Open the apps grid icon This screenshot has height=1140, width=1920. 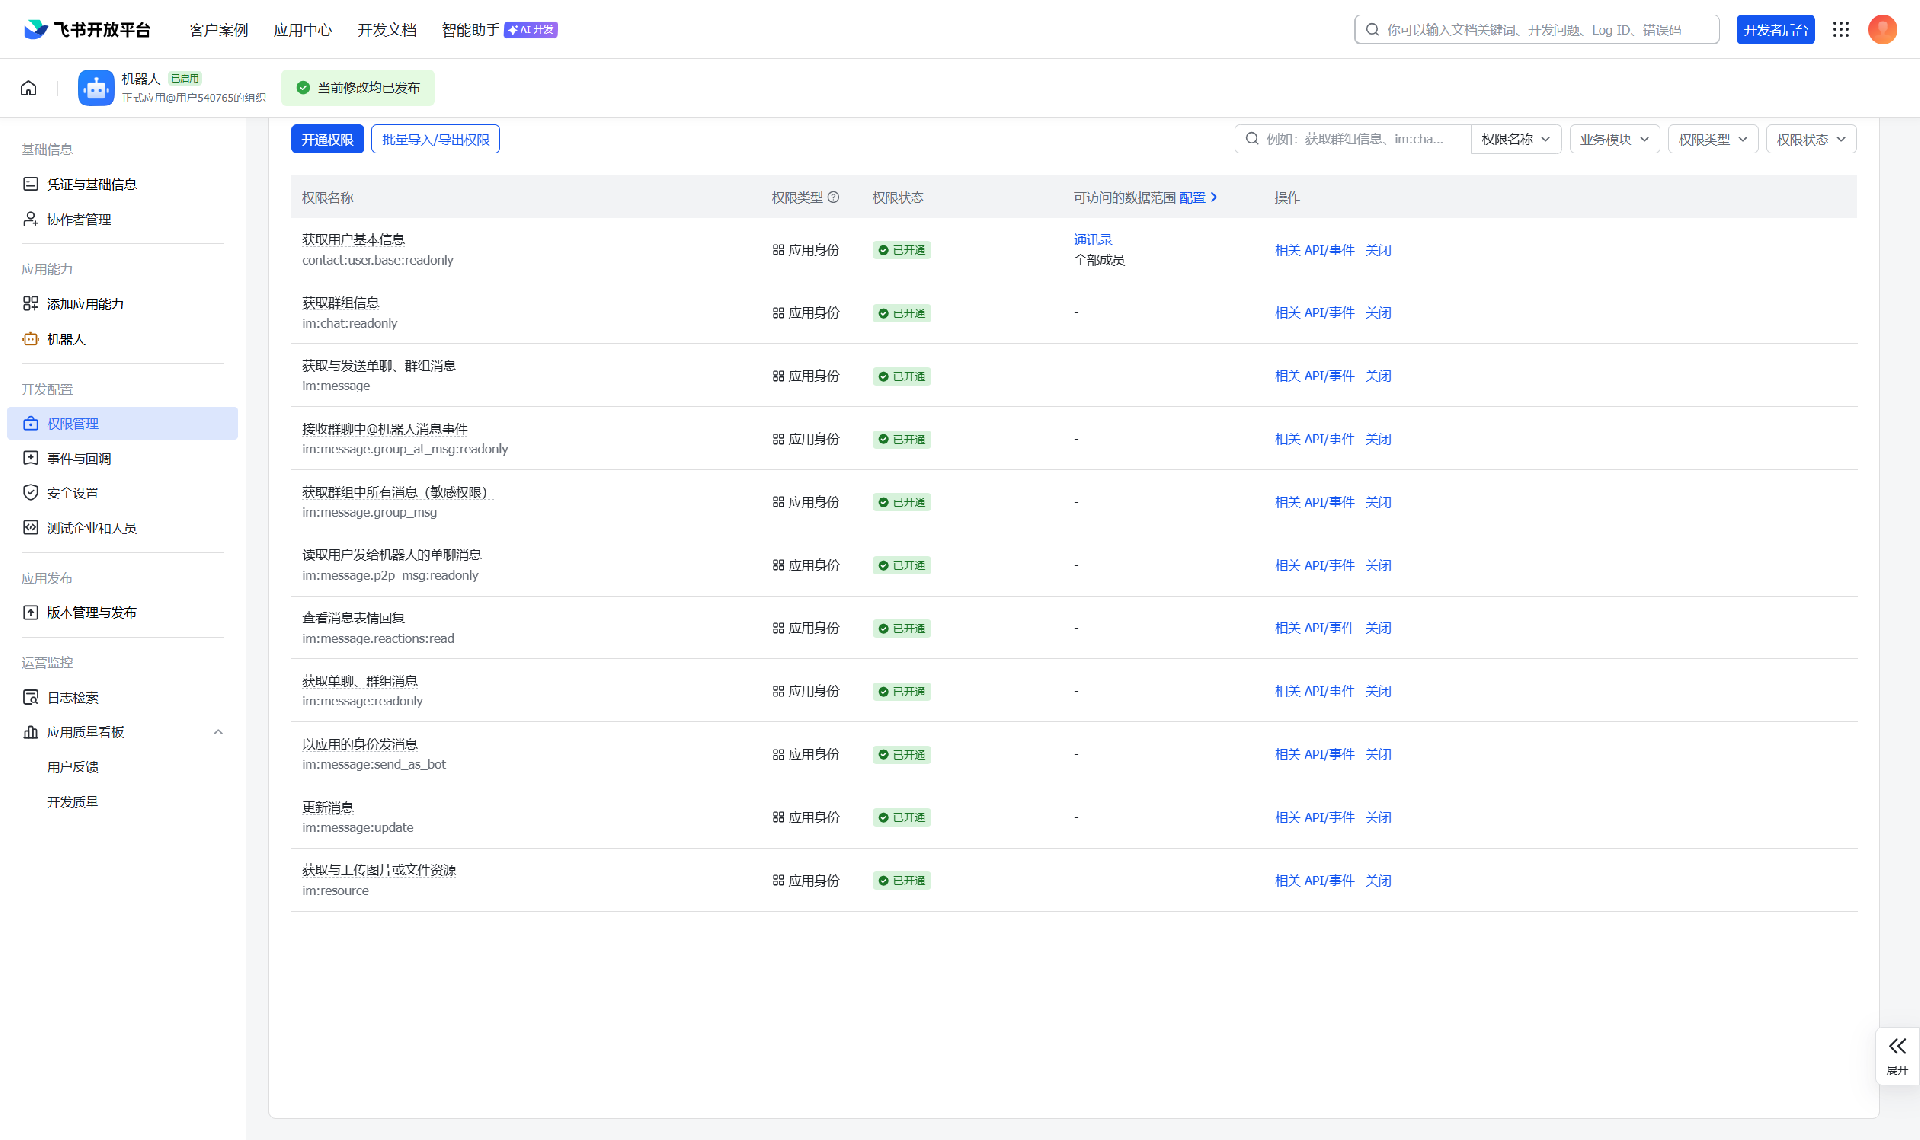1841,30
